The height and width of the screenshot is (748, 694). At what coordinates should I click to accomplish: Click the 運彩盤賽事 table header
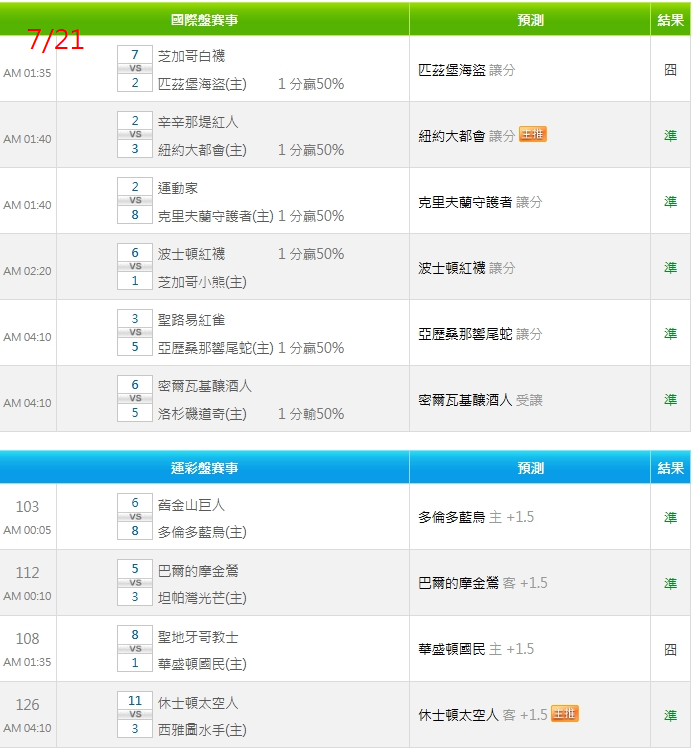tap(204, 468)
